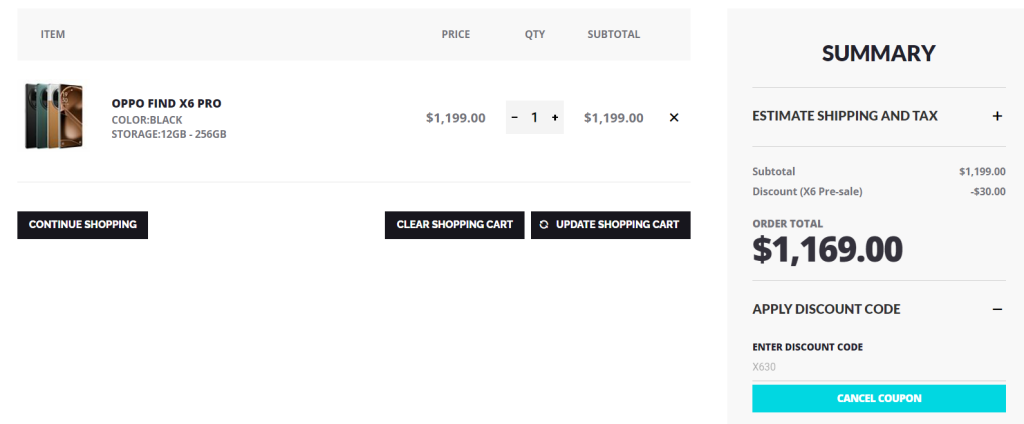Click the Storage 12GB - 256GB text

pyautogui.click(x=168, y=134)
